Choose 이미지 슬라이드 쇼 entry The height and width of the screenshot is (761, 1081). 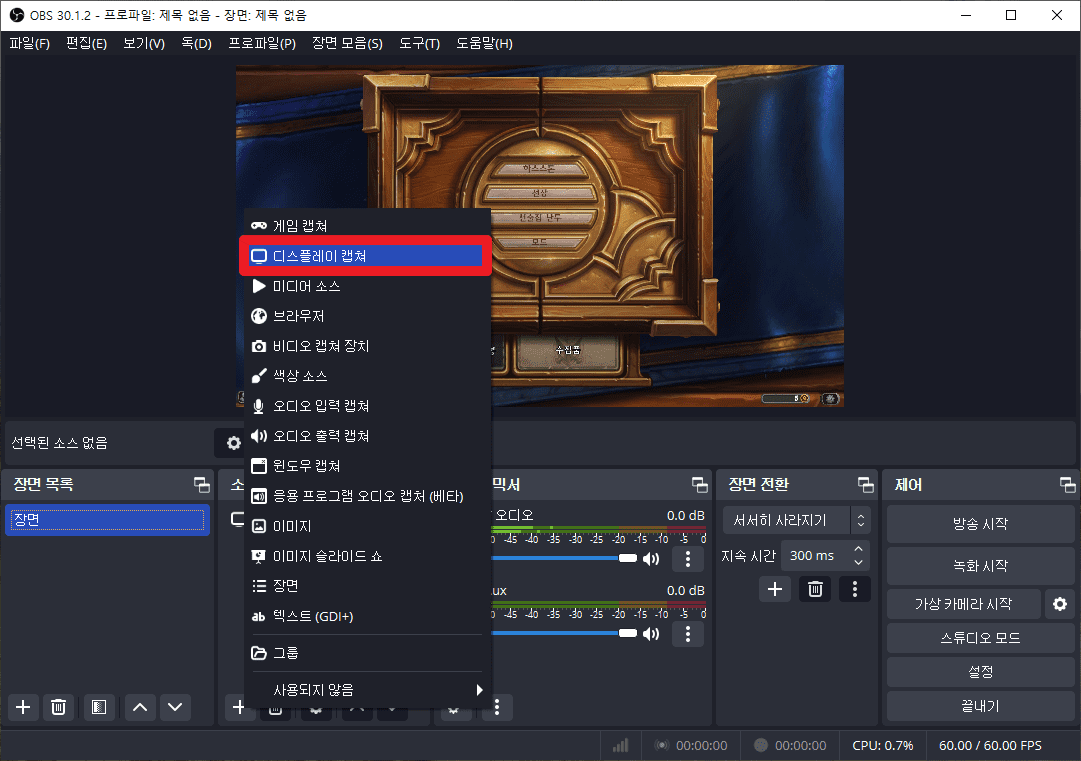(366, 556)
